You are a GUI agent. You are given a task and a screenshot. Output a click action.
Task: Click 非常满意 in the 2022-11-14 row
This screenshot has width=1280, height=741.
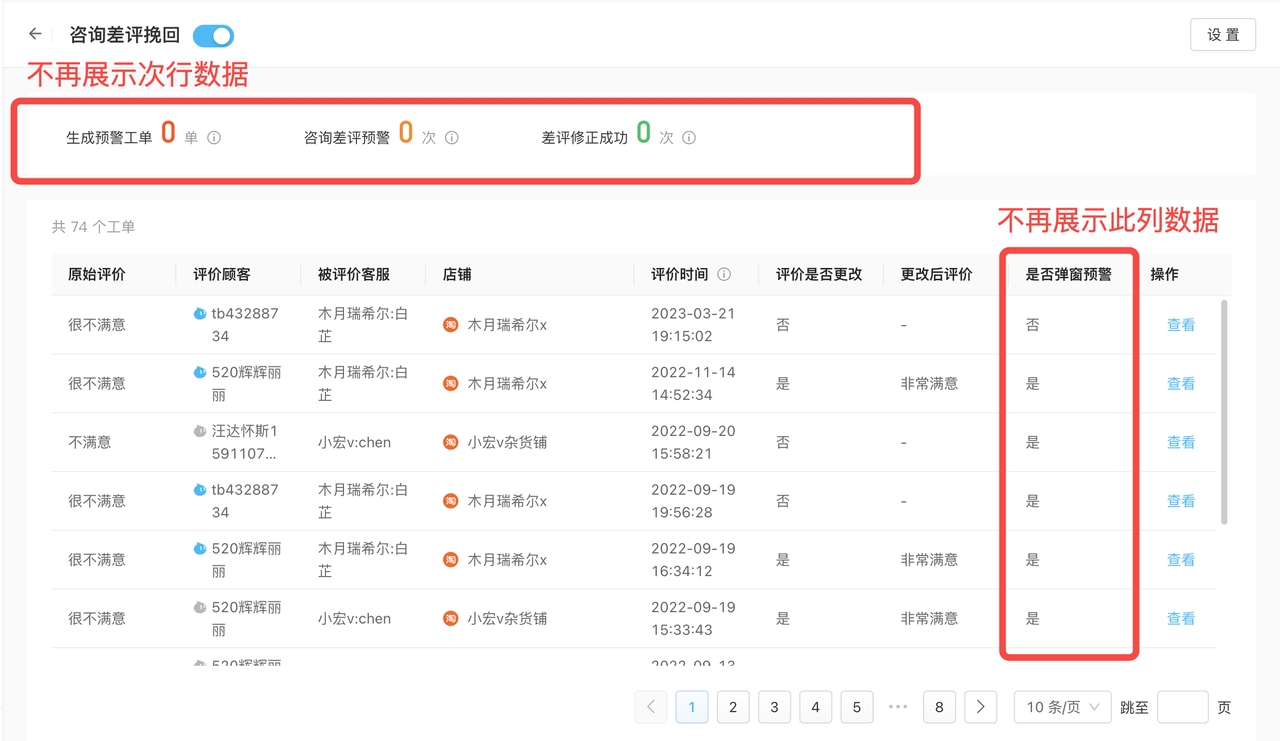tap(930, 384)
